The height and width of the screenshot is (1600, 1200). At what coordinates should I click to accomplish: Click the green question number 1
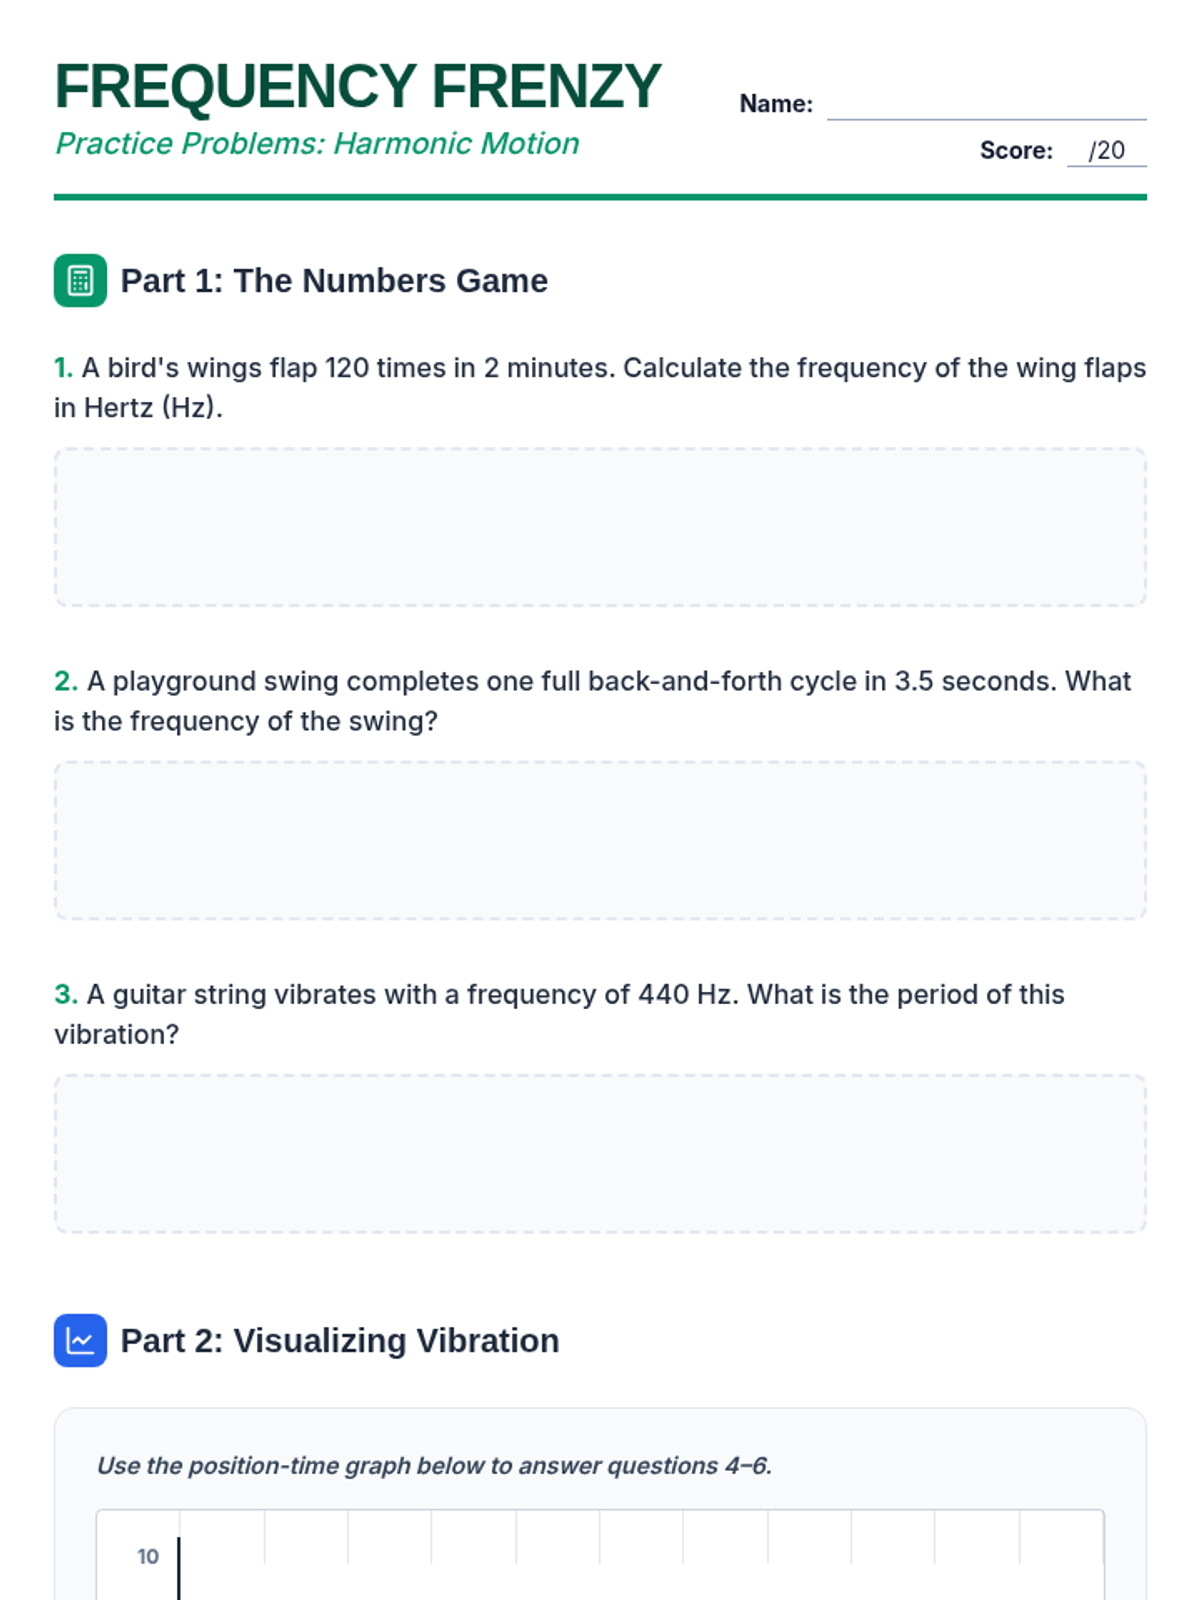pos(63,368)
